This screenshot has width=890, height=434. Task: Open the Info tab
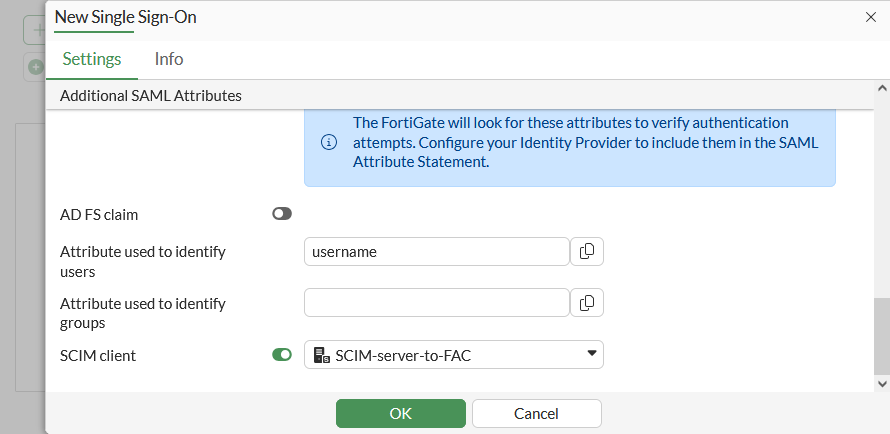pyautogui.click(x=169, y=59)
